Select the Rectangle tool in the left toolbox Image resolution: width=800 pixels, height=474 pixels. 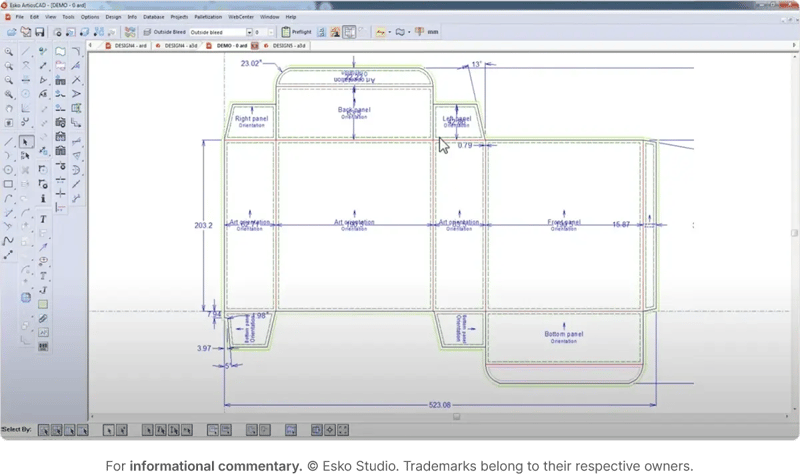(8, 184)
